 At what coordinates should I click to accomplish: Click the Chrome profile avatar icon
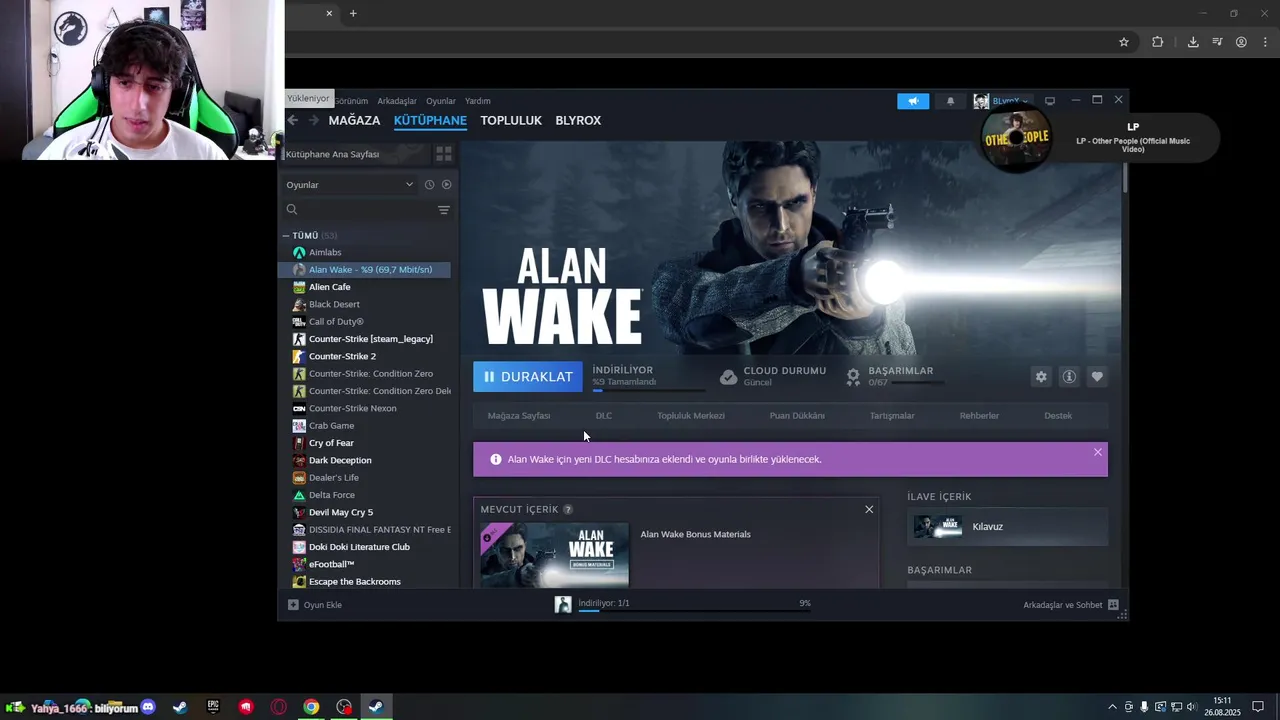(x=1241, y=42)
